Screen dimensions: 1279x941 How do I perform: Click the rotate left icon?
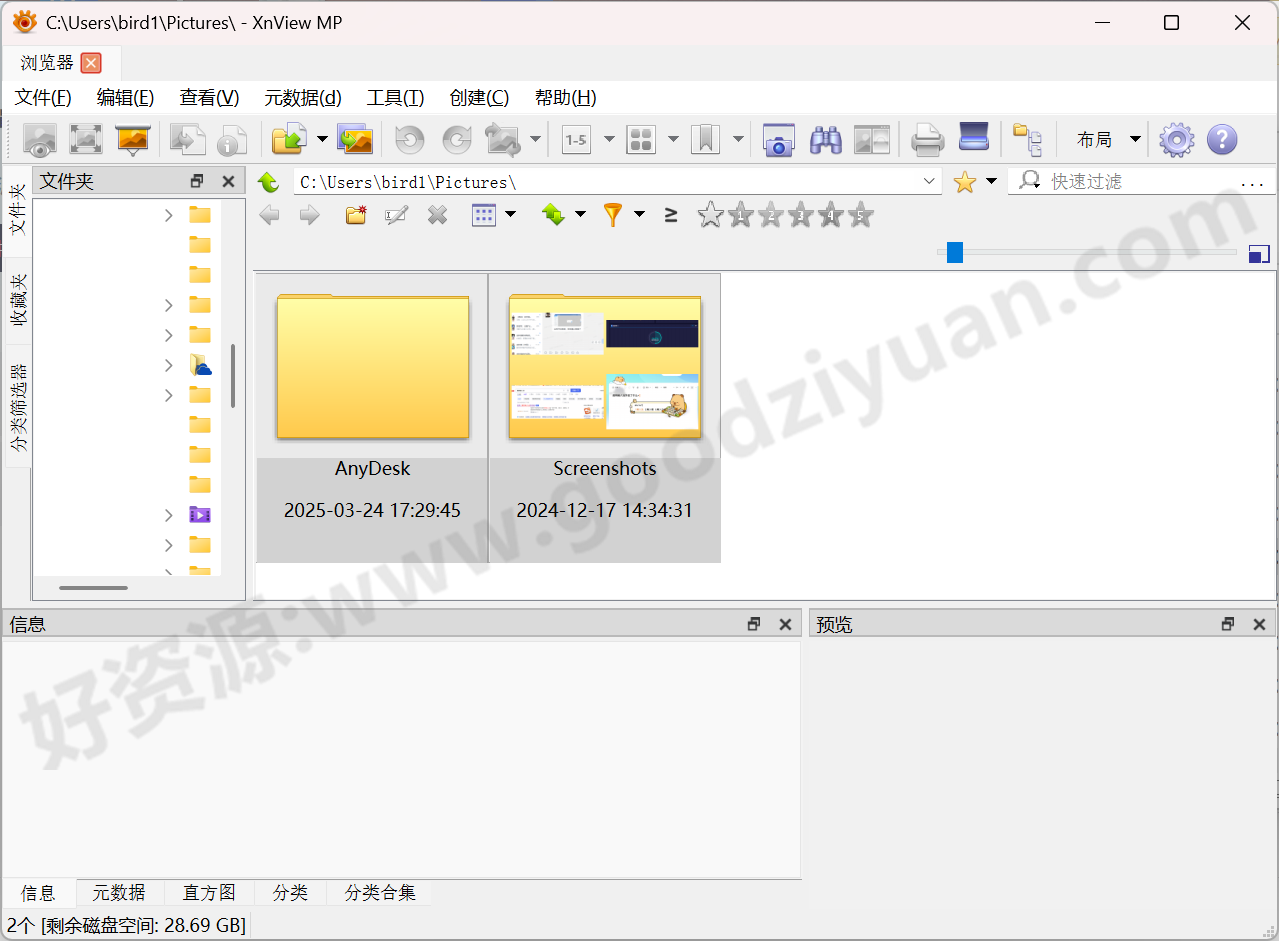click(409, 140)
